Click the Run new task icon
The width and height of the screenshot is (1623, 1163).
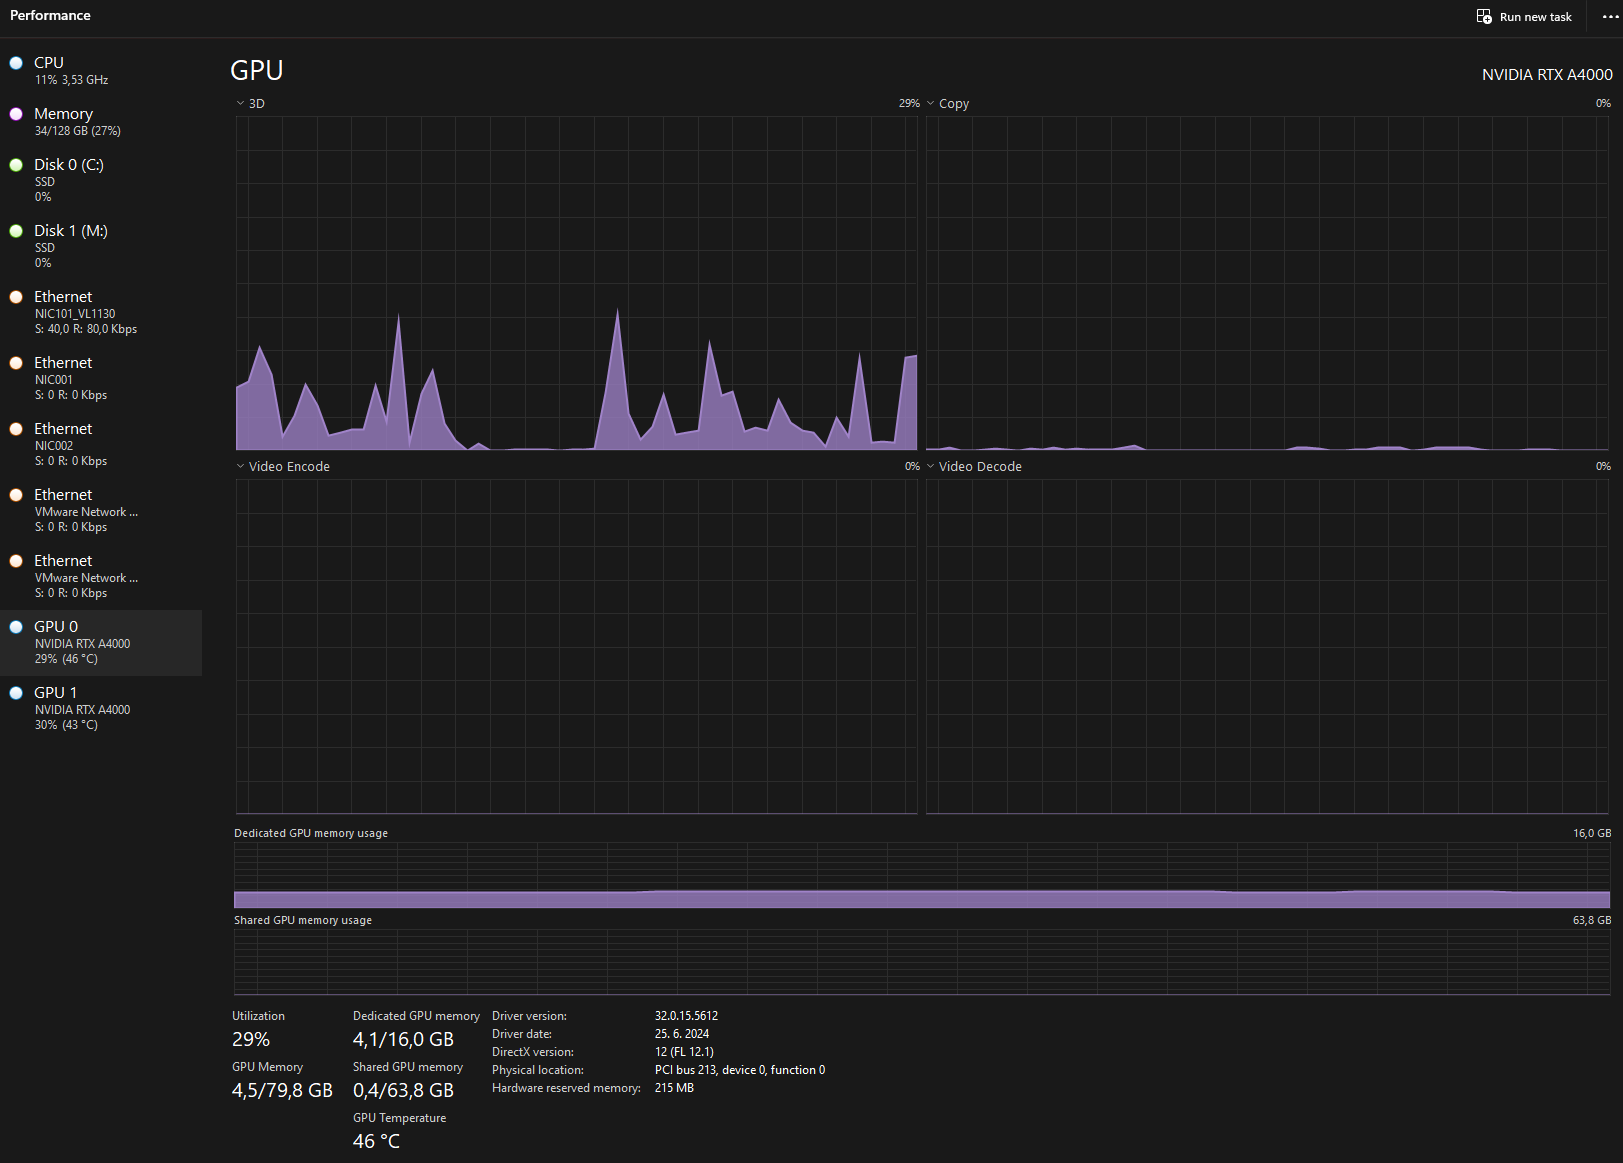[x=1484, y=16]
